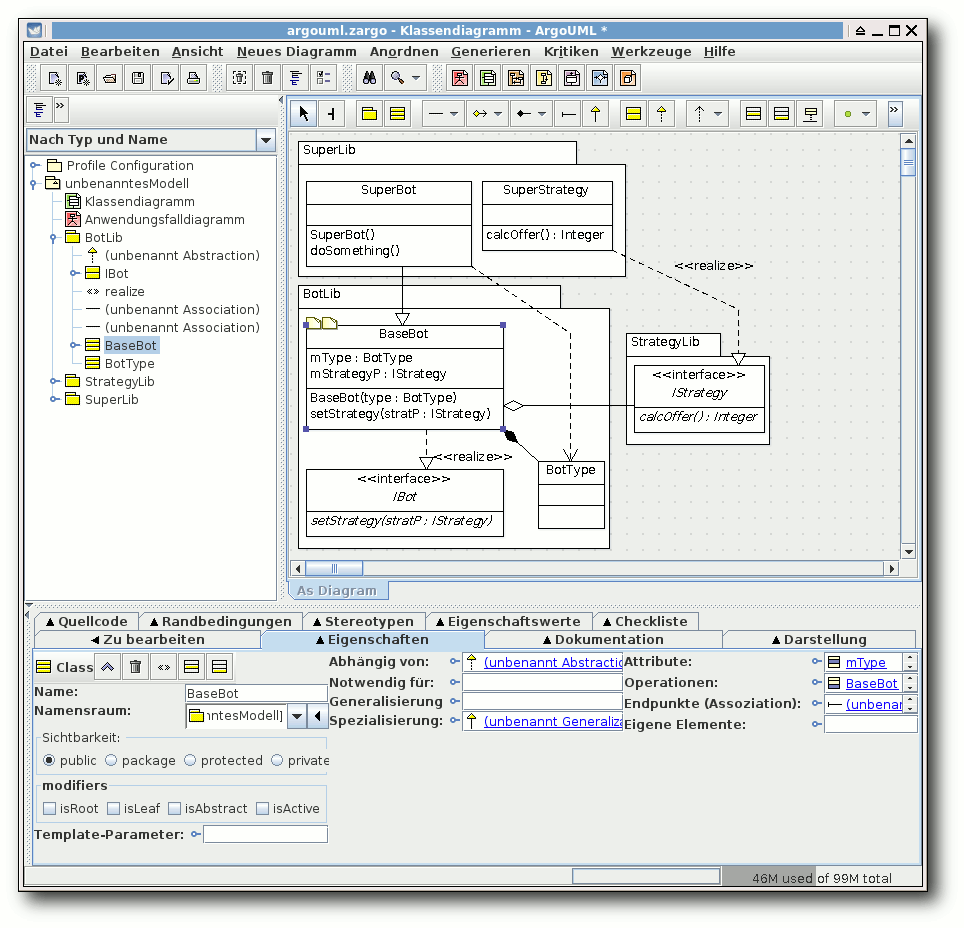Screen dimensions: 964x928
Task: Open the Namensraum dropdown arrow
Action: pos(297,716)
